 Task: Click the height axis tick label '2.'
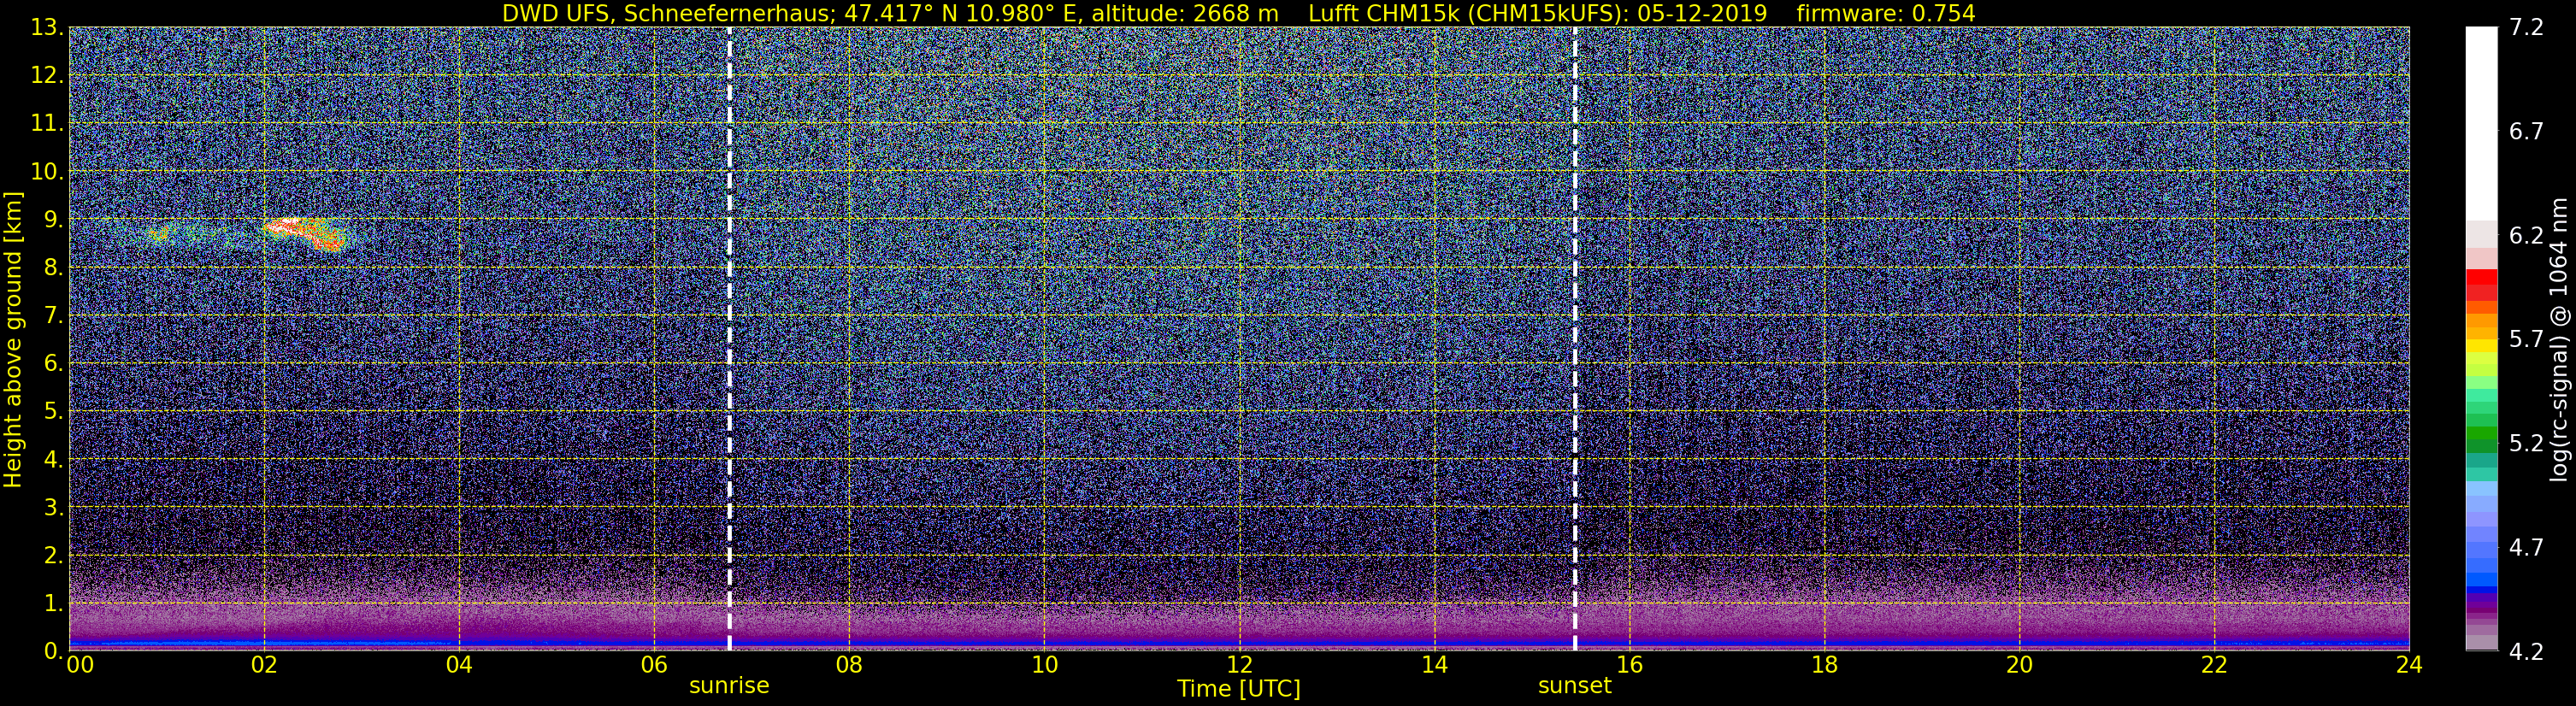click(x=53, y=556)
